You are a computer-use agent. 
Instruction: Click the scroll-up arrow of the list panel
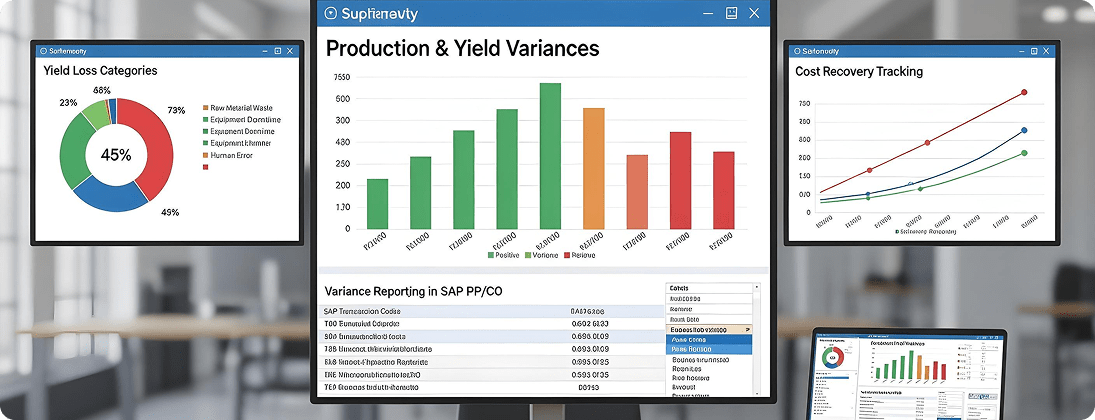[x=756, y=288]
